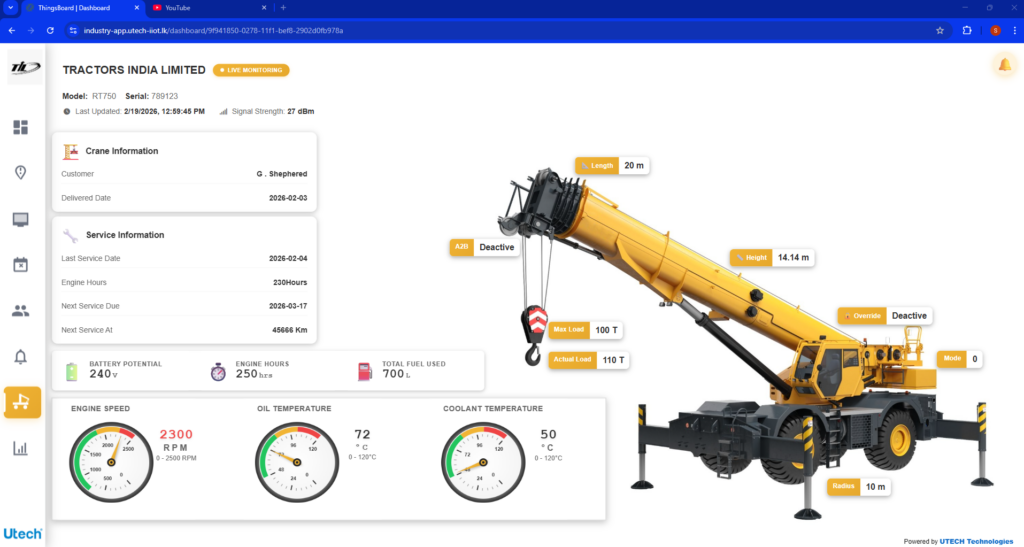Click the Actual Load 110 T label
This screenshot has width=1024, height=547.
pyautogui.click(x=589, y=360)
